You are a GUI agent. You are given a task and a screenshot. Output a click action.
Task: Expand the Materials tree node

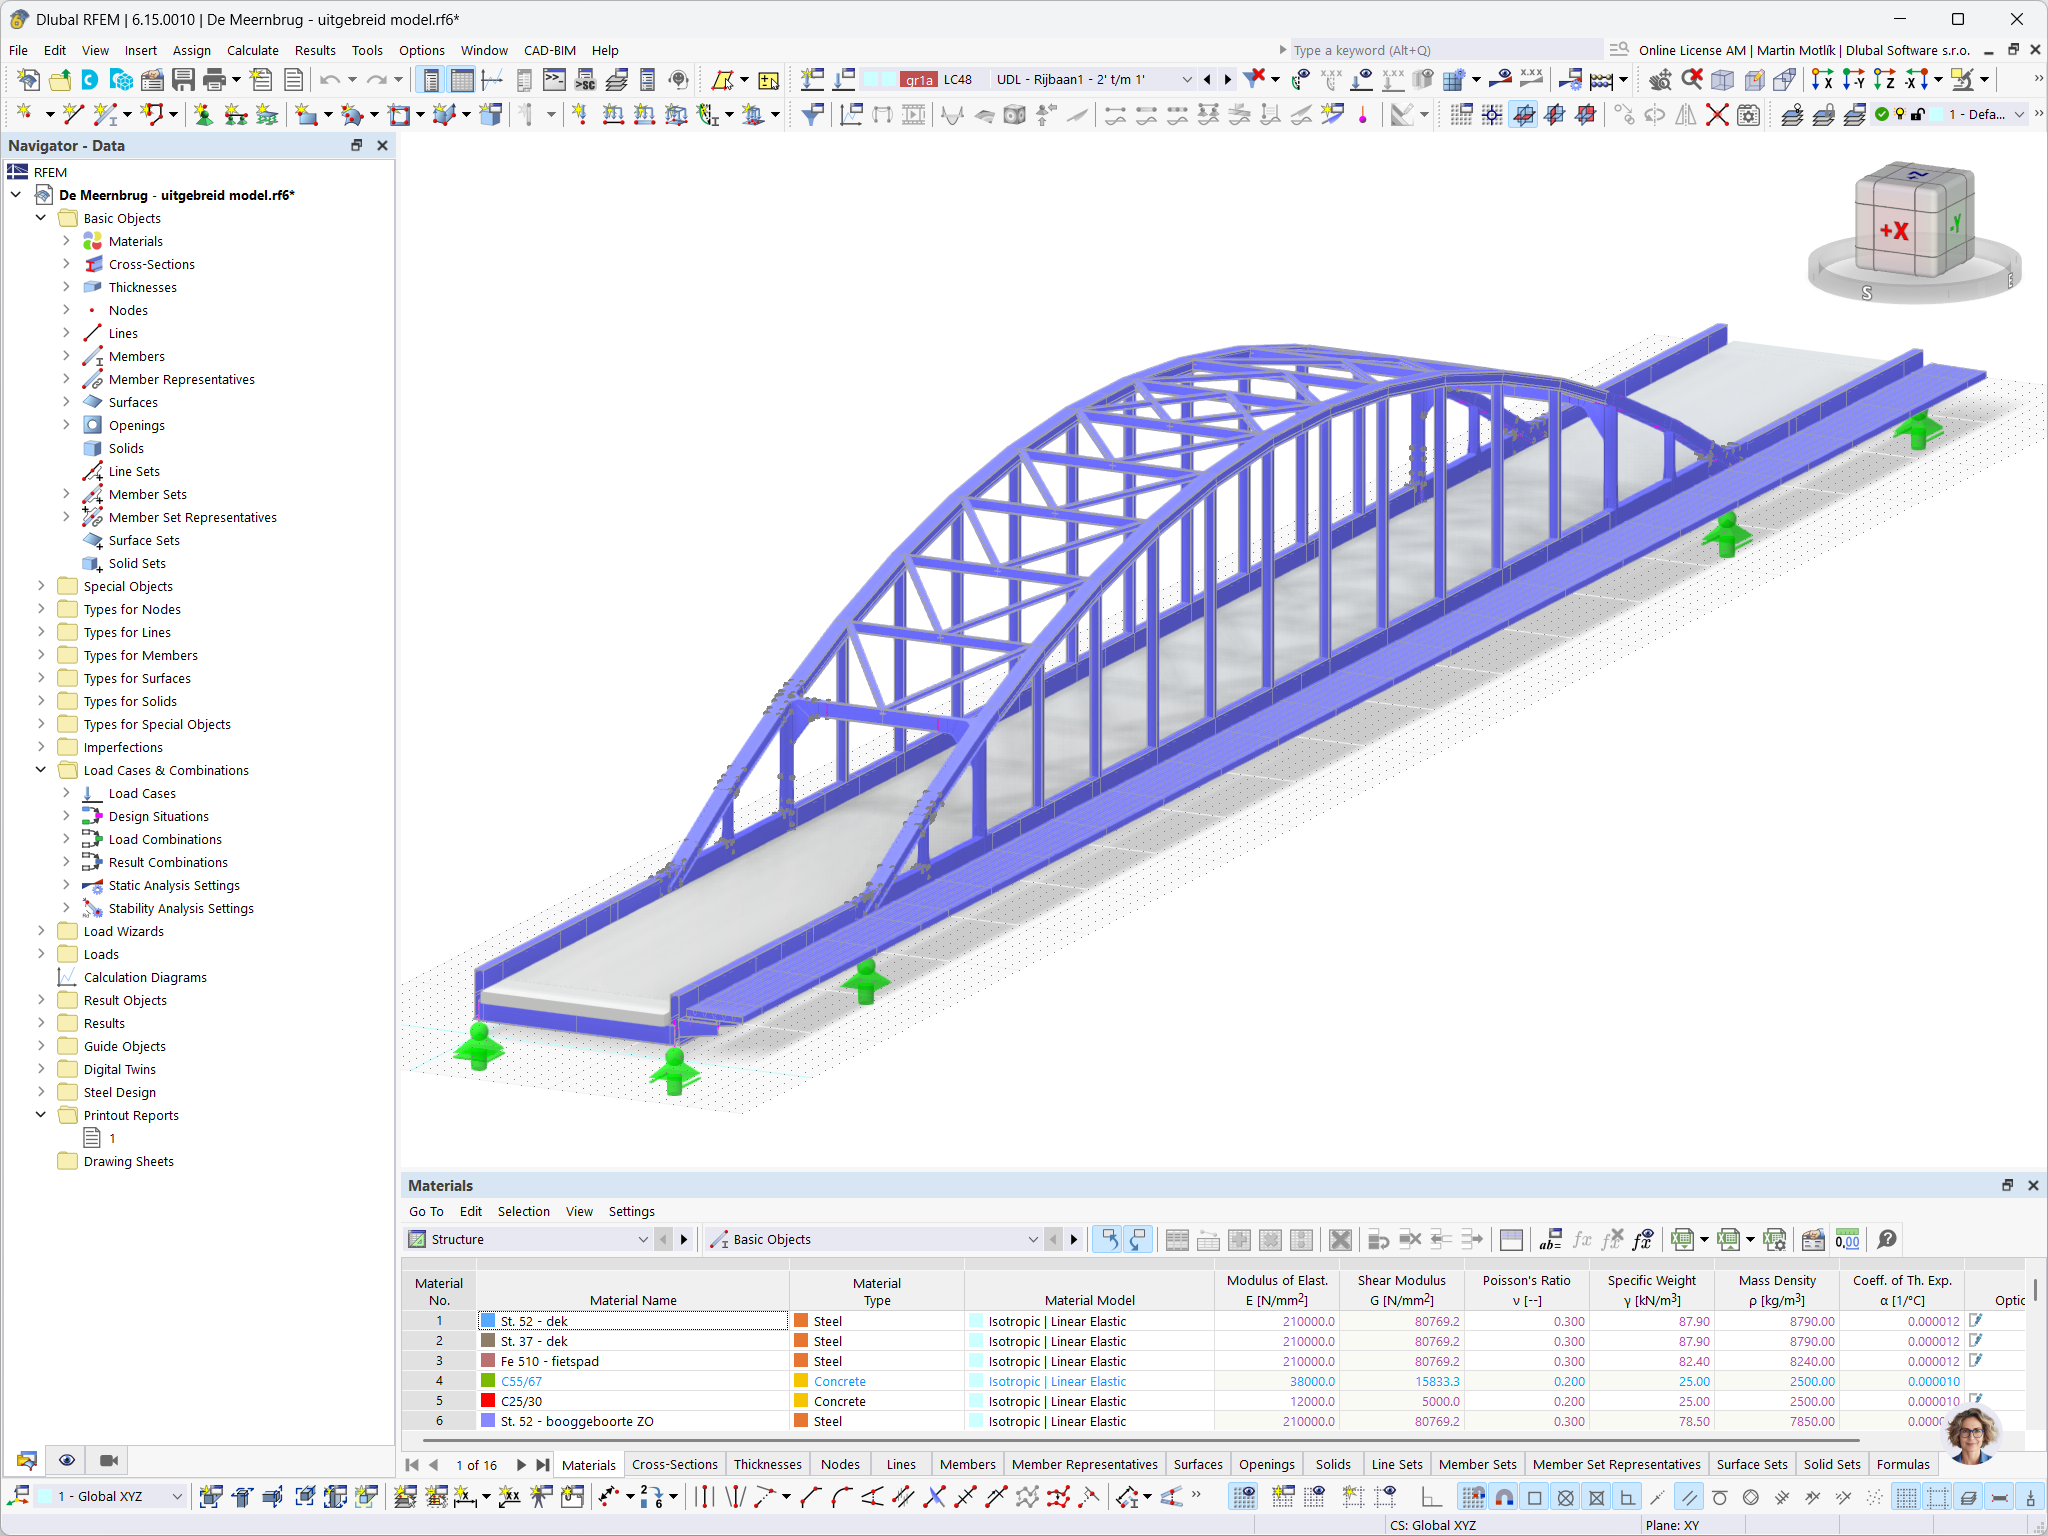pos(66,241)
